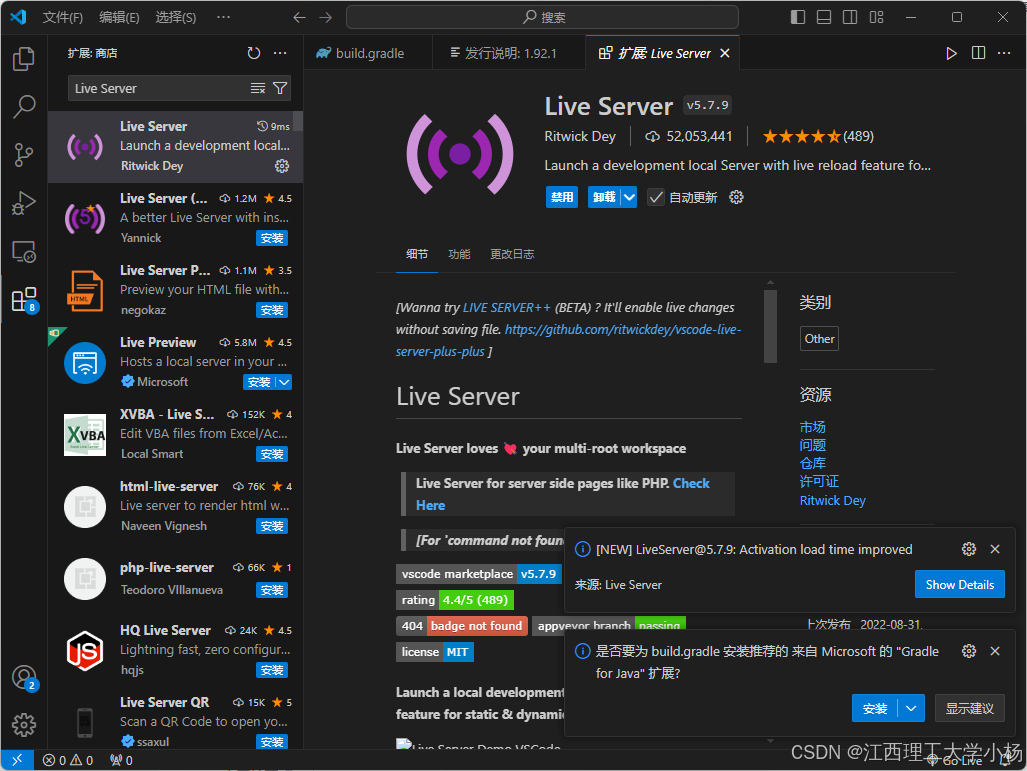The width and height of the screenshot is (1027, 771).
Task: Open the Run and Debug view
Action: coord(24,203)
